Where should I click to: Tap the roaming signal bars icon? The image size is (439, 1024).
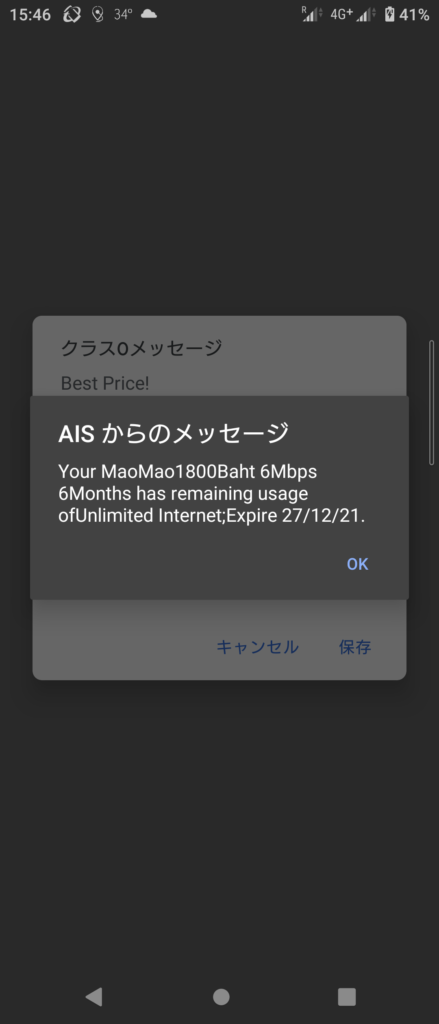pos(312,14)
